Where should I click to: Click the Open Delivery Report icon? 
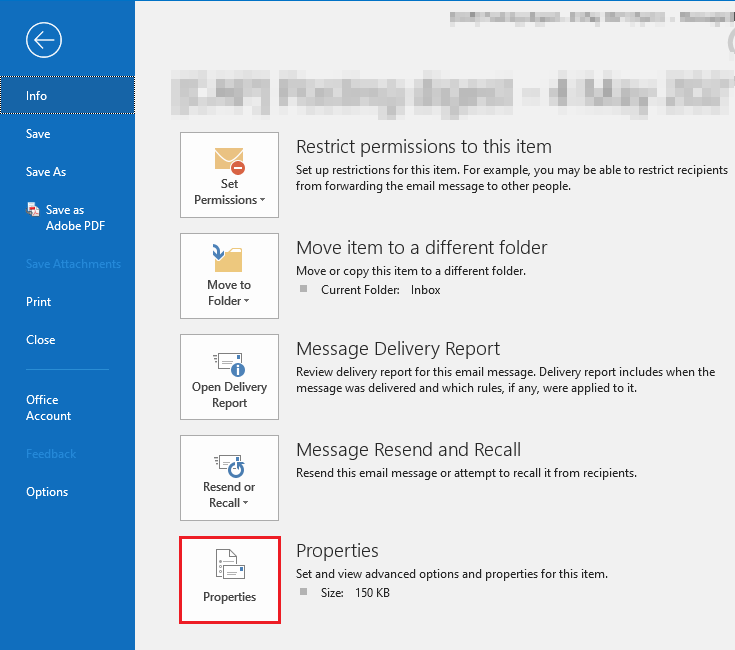pos(229,361)
